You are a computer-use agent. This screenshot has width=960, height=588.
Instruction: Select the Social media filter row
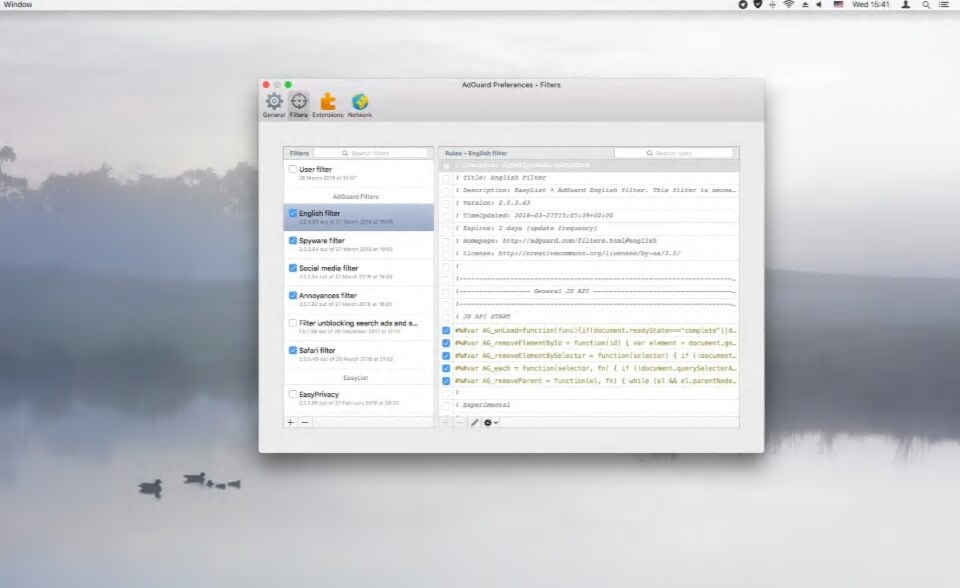pyautogui.click(x=358, y=272)
